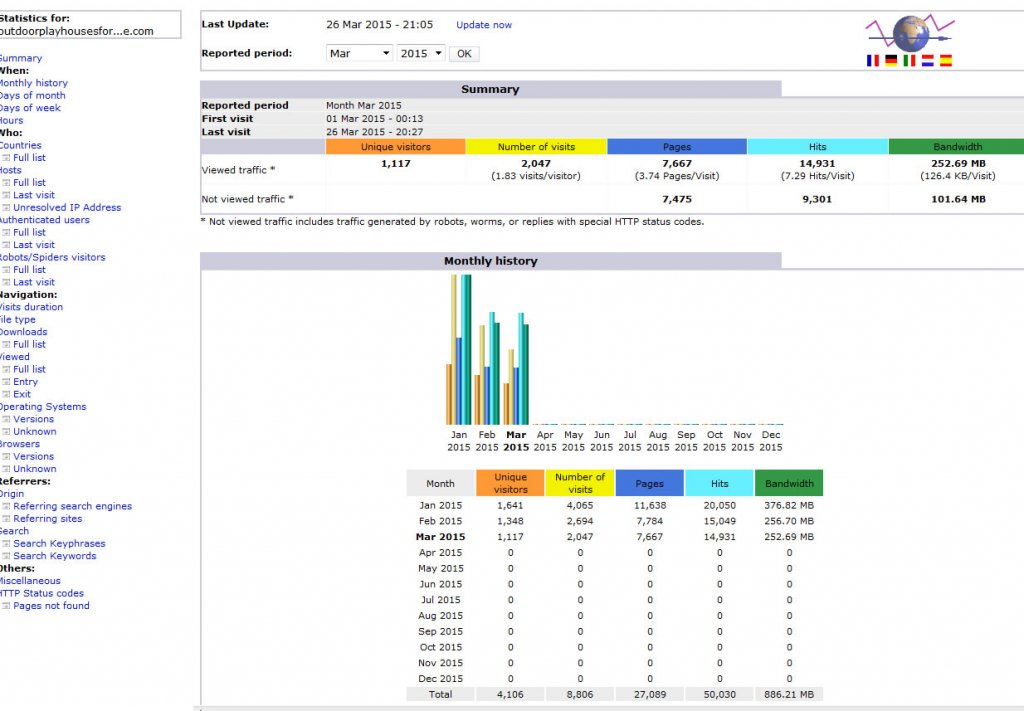This screenshot has height=711, width=1024.
Task: Open the Days of week report
Action: tap(30, 108)
